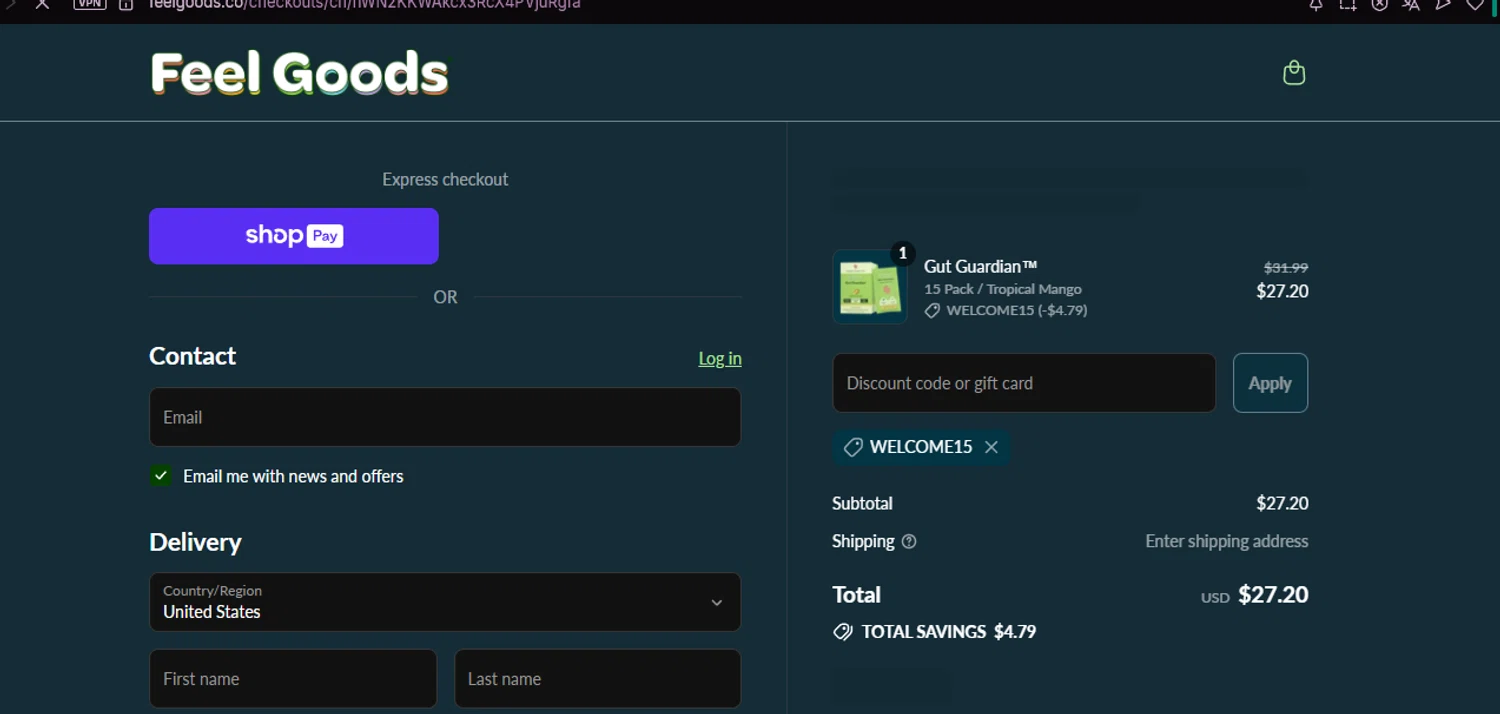Image resolution: width=1500 pixels, height=714 pixels.
Task: Click the Log in link
Action: click(x=720, y=358)
